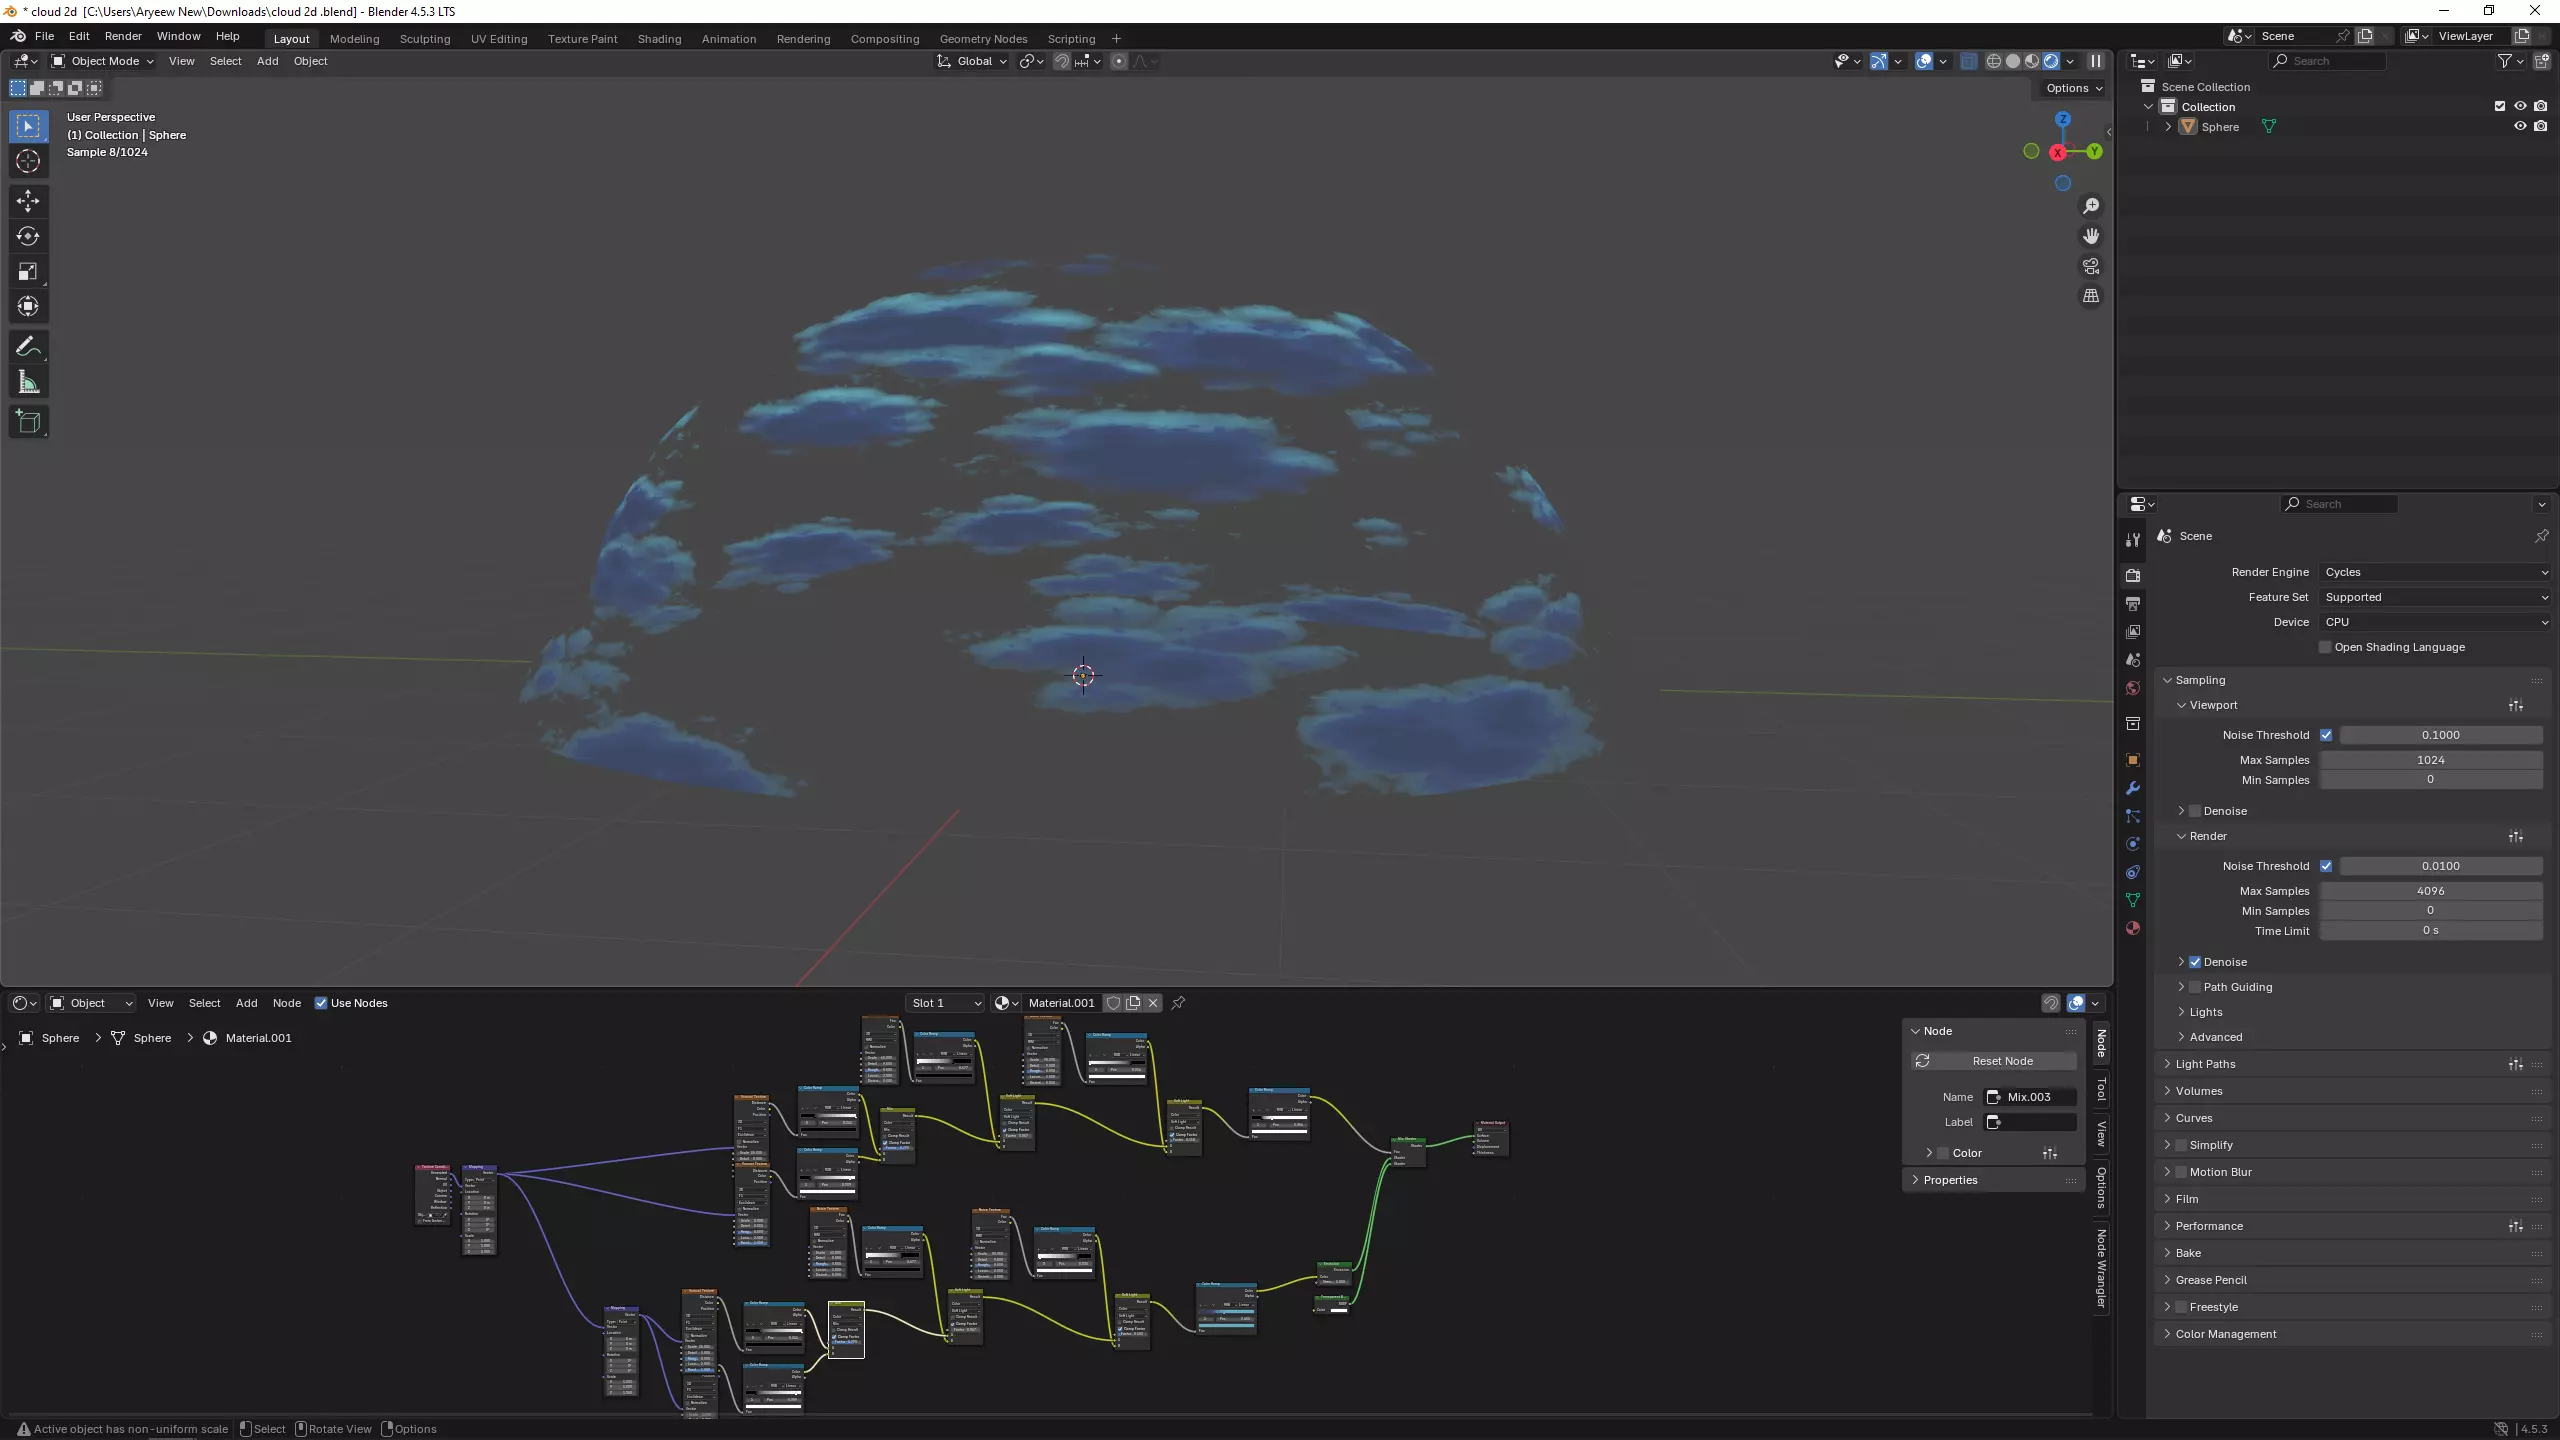Click the pin material icon in node editor
The image size is (2560, 1440).
tap(1178, 1003)
